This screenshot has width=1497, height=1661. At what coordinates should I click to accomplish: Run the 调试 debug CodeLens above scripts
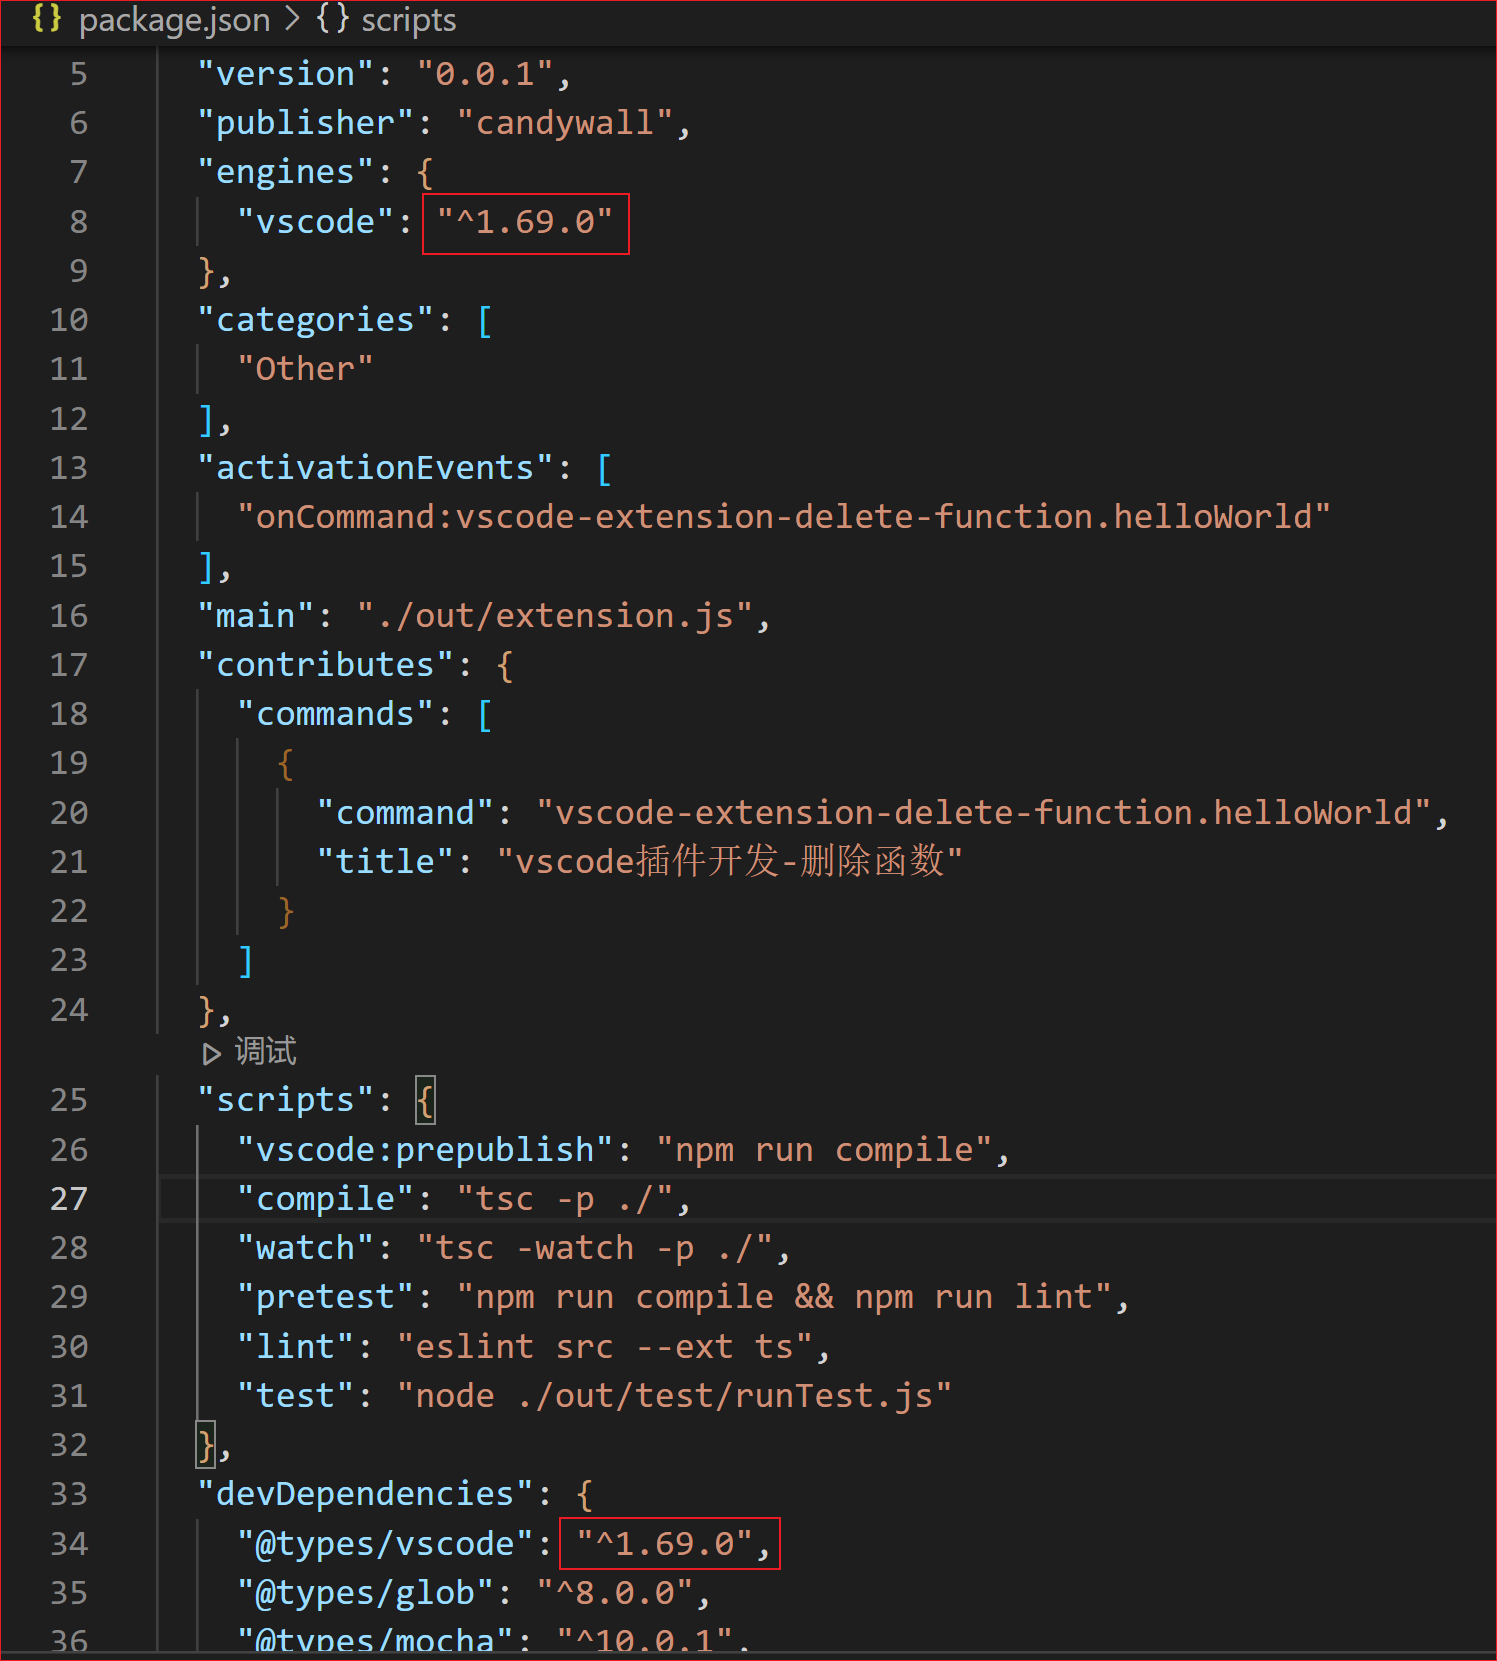pyautogui.click(x=265, y=1051)
